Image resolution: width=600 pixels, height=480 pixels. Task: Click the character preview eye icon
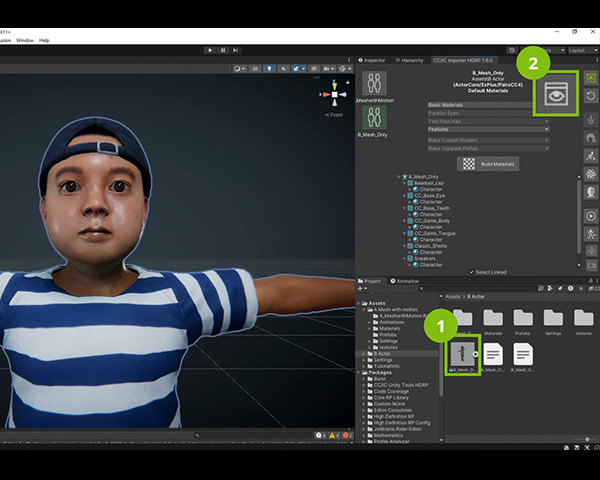pyautogui.click(x=556, y=95)
